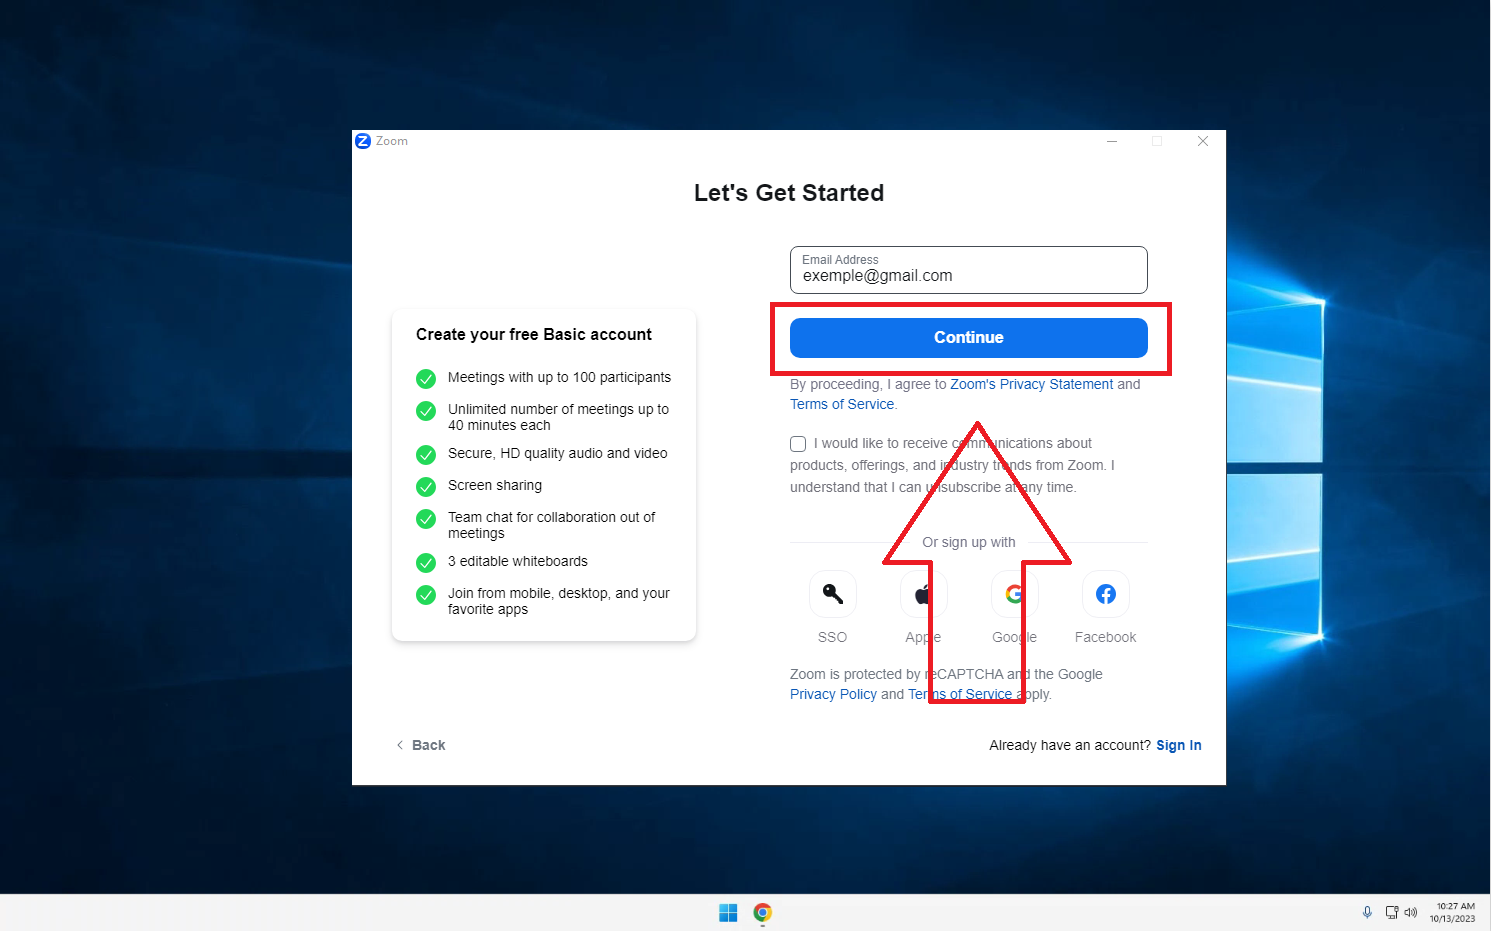Click the Sign In link
Viewport: 1491px width, 933px height.
pos(1179,745)
